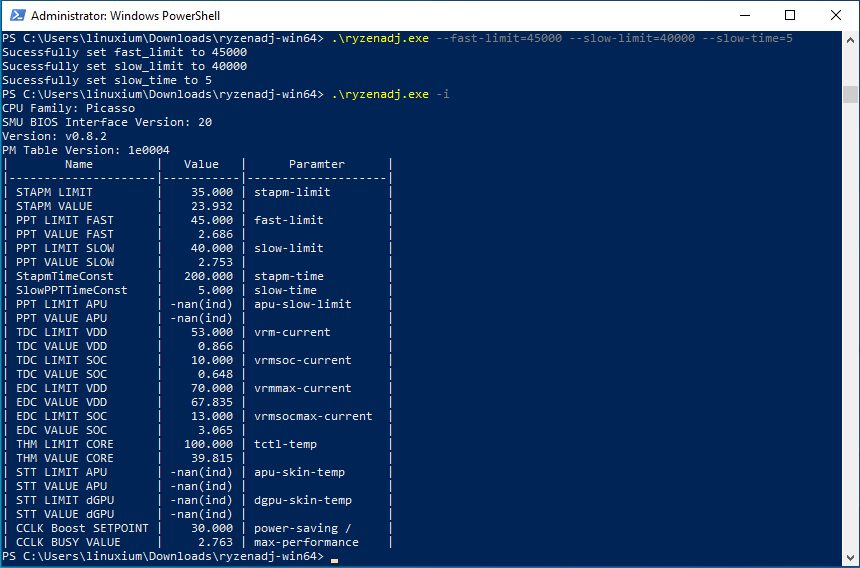Click the 'PPT LIMIT FAST' row name

[65, 220]
